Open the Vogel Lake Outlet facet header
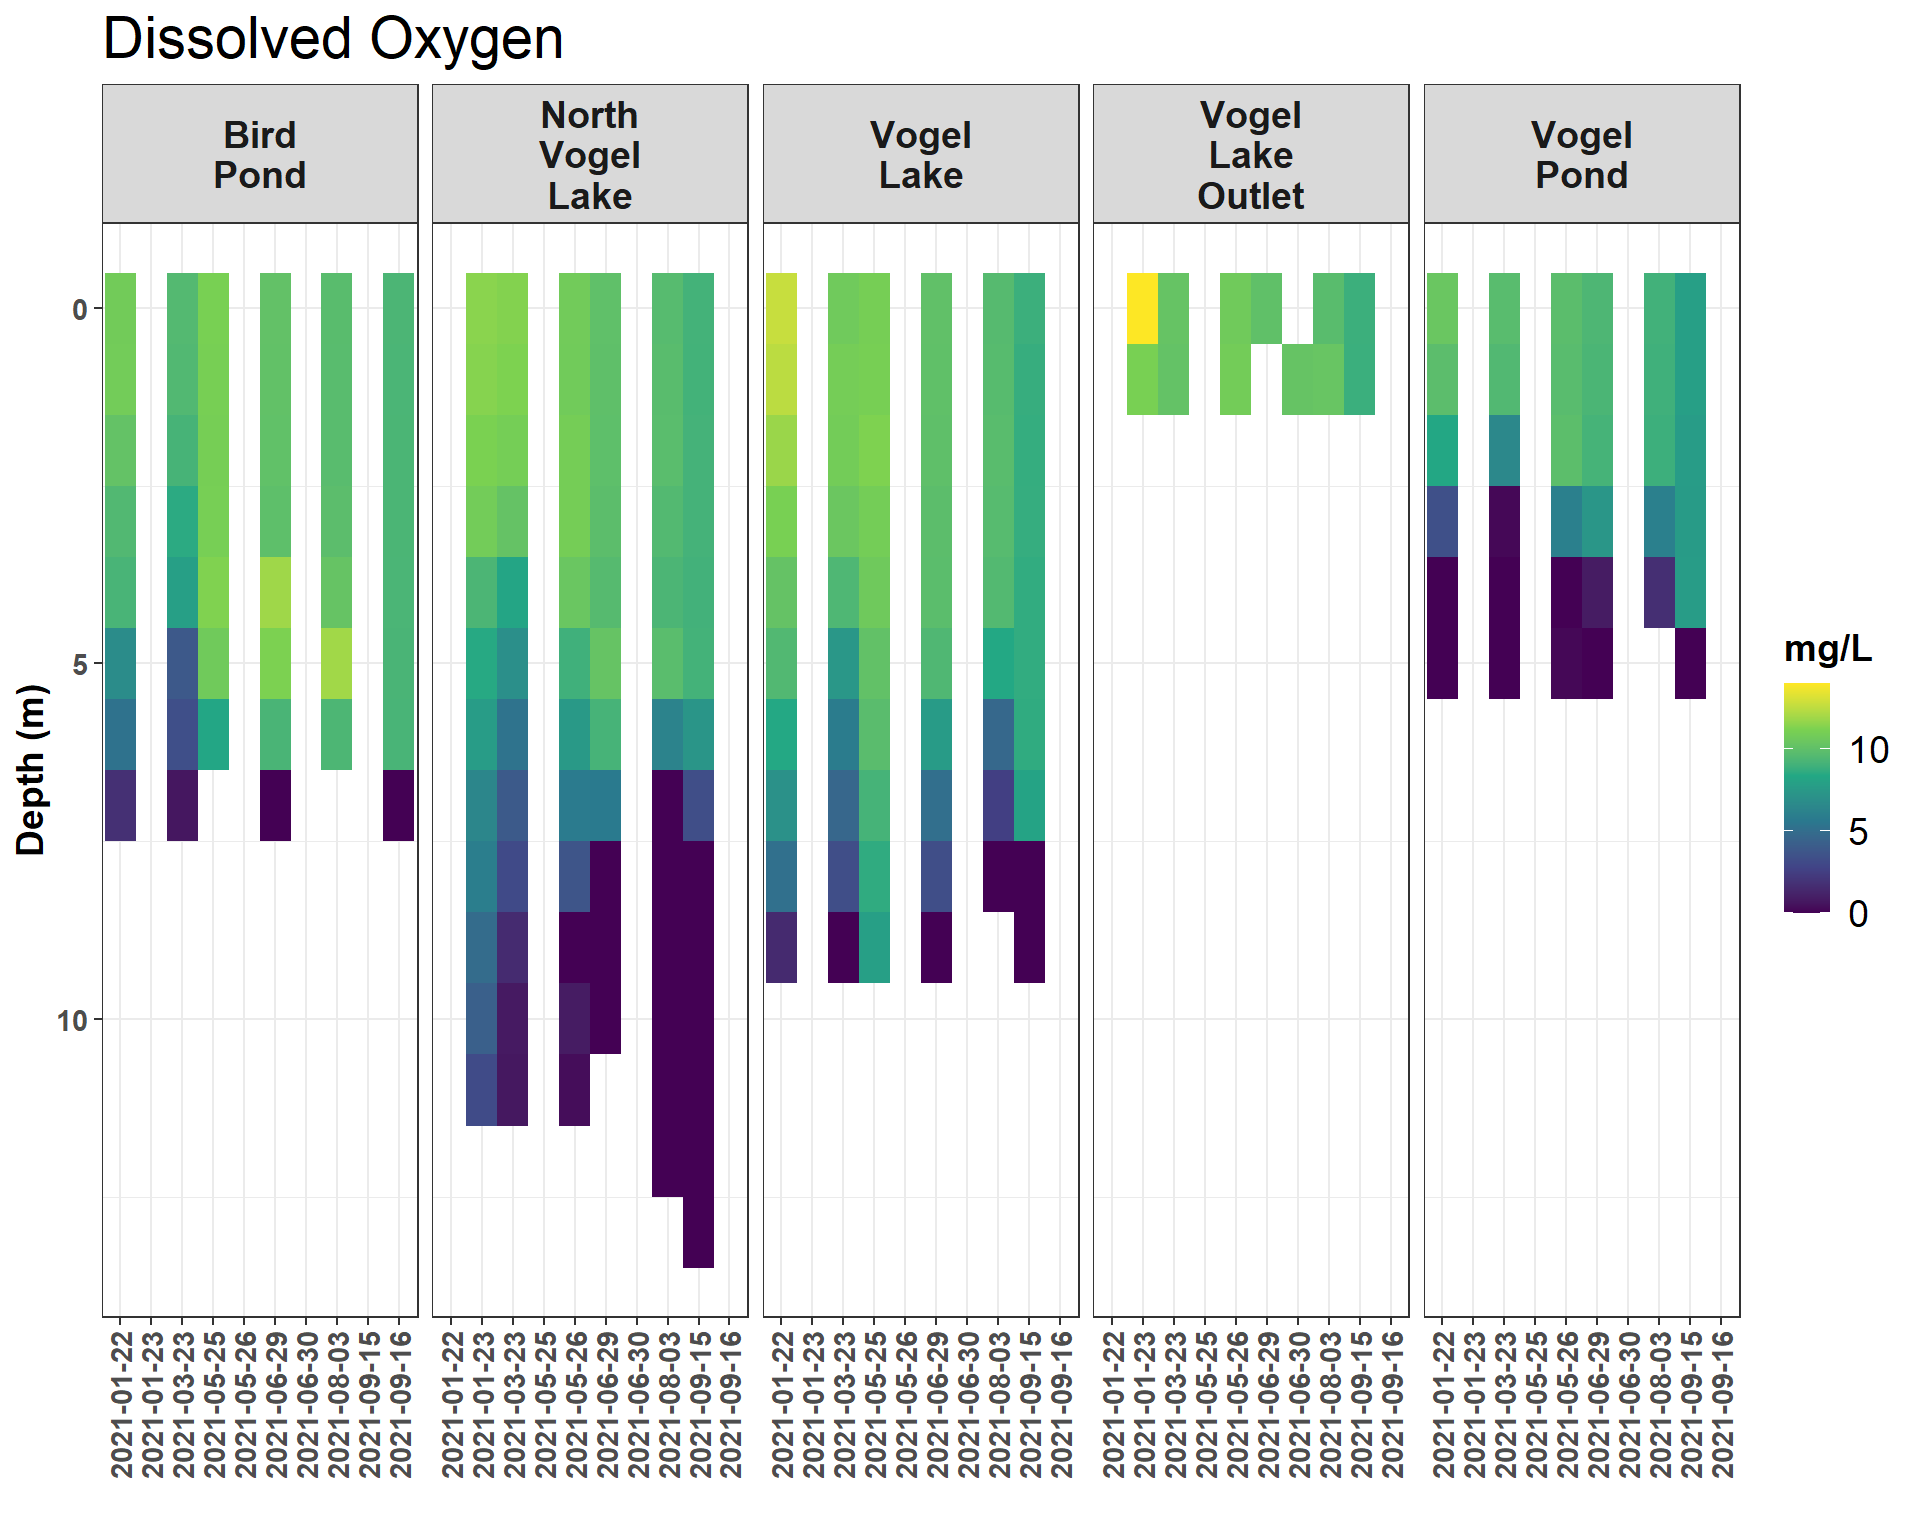 pos(1250,155)
